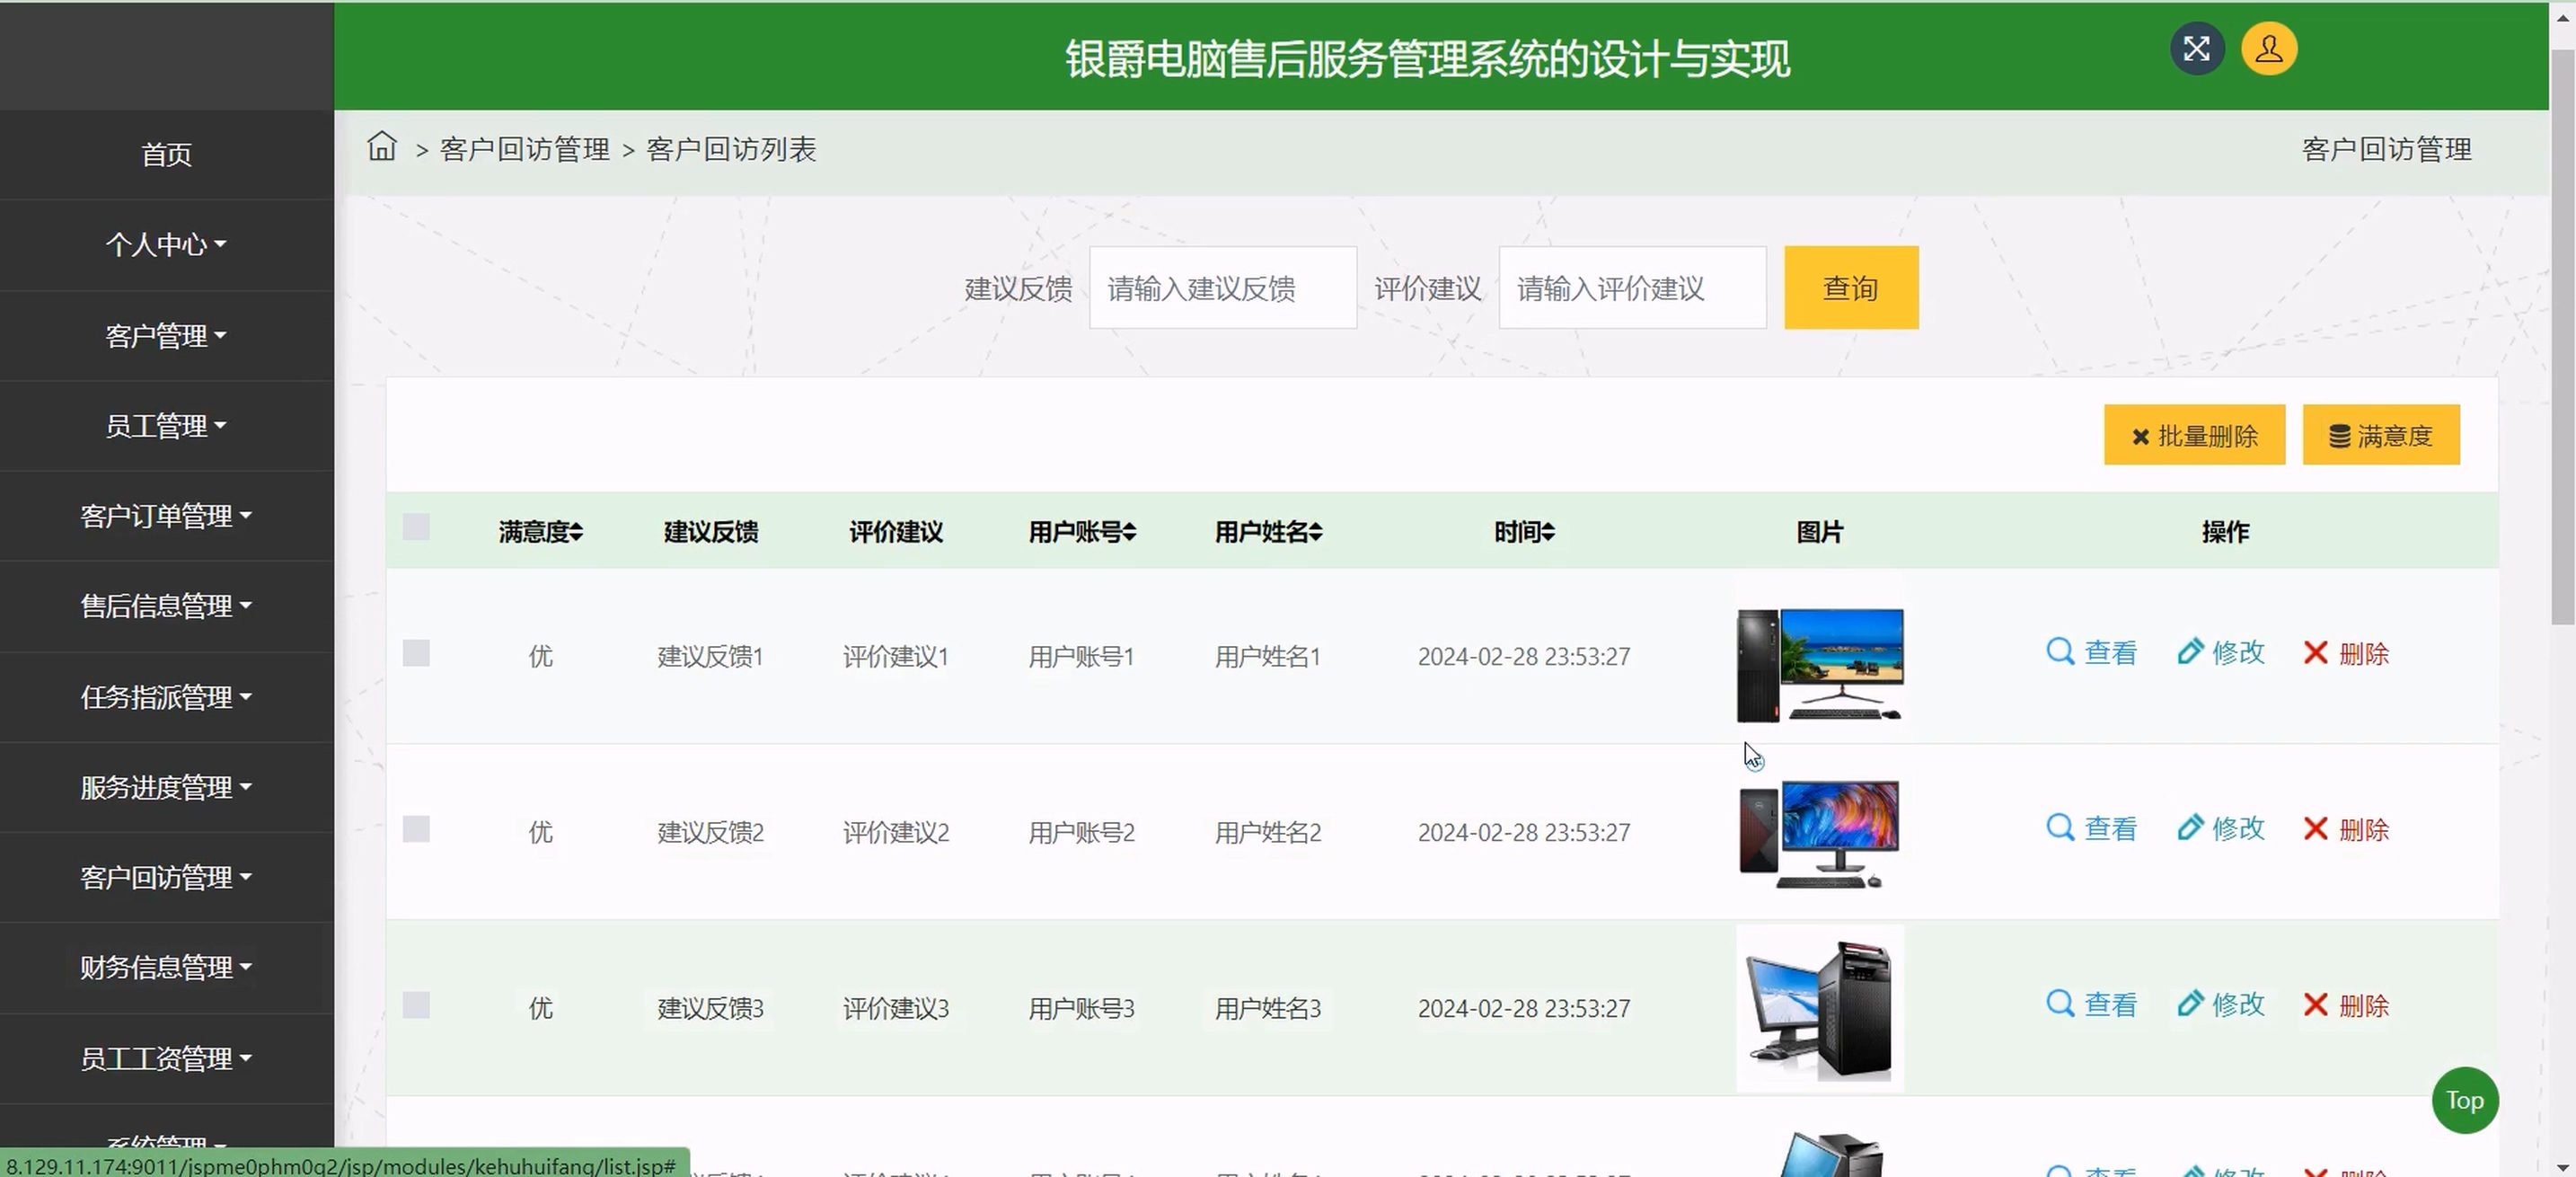The width and height of the screenshot is (2576, 1177).
Task: Sort by 用户姓名 column arrows
Action: point(1316,533)
